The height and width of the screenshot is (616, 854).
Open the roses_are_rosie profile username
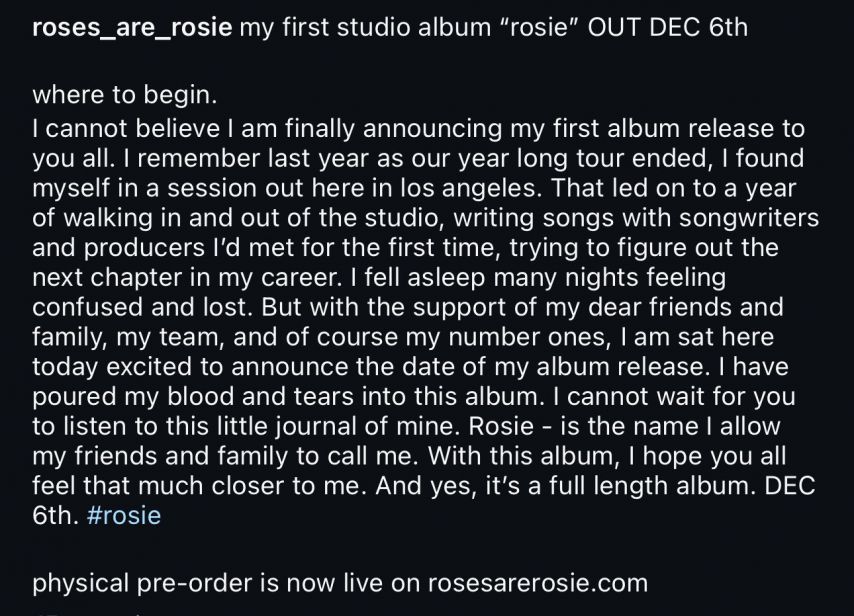point(132,28)
